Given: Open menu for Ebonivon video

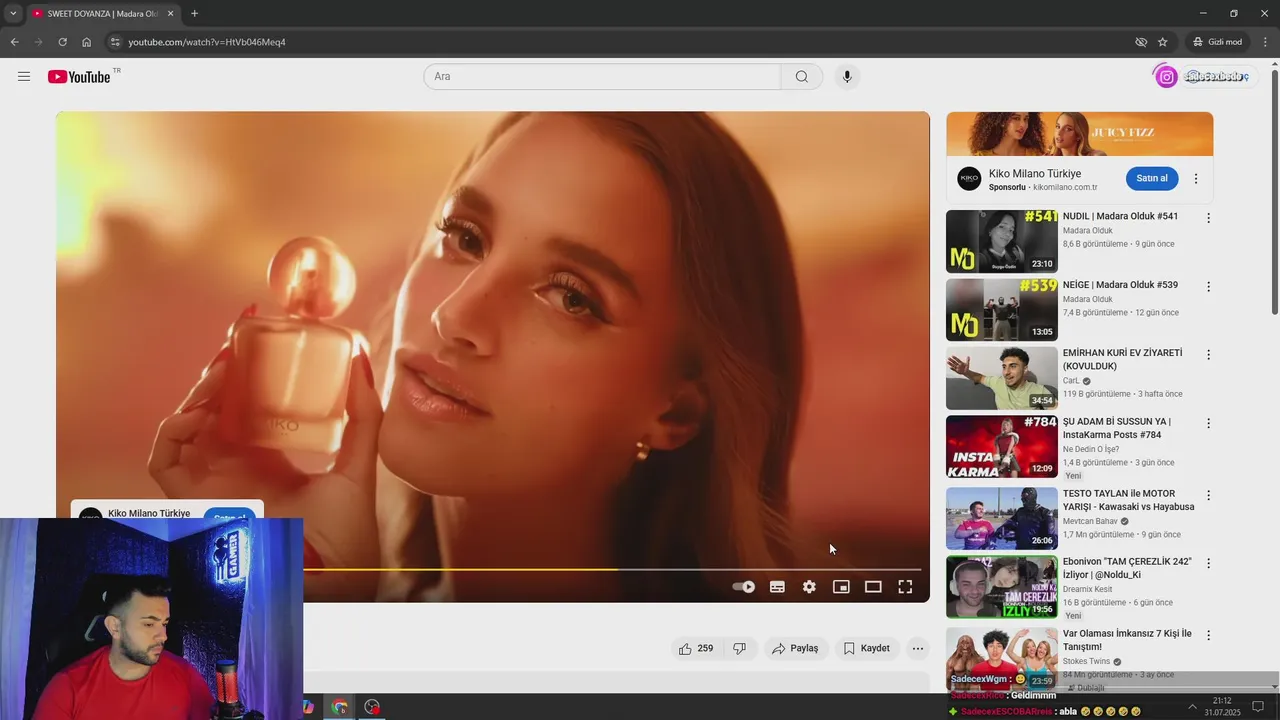Looking at the screenshot, I should point(1208,563).
